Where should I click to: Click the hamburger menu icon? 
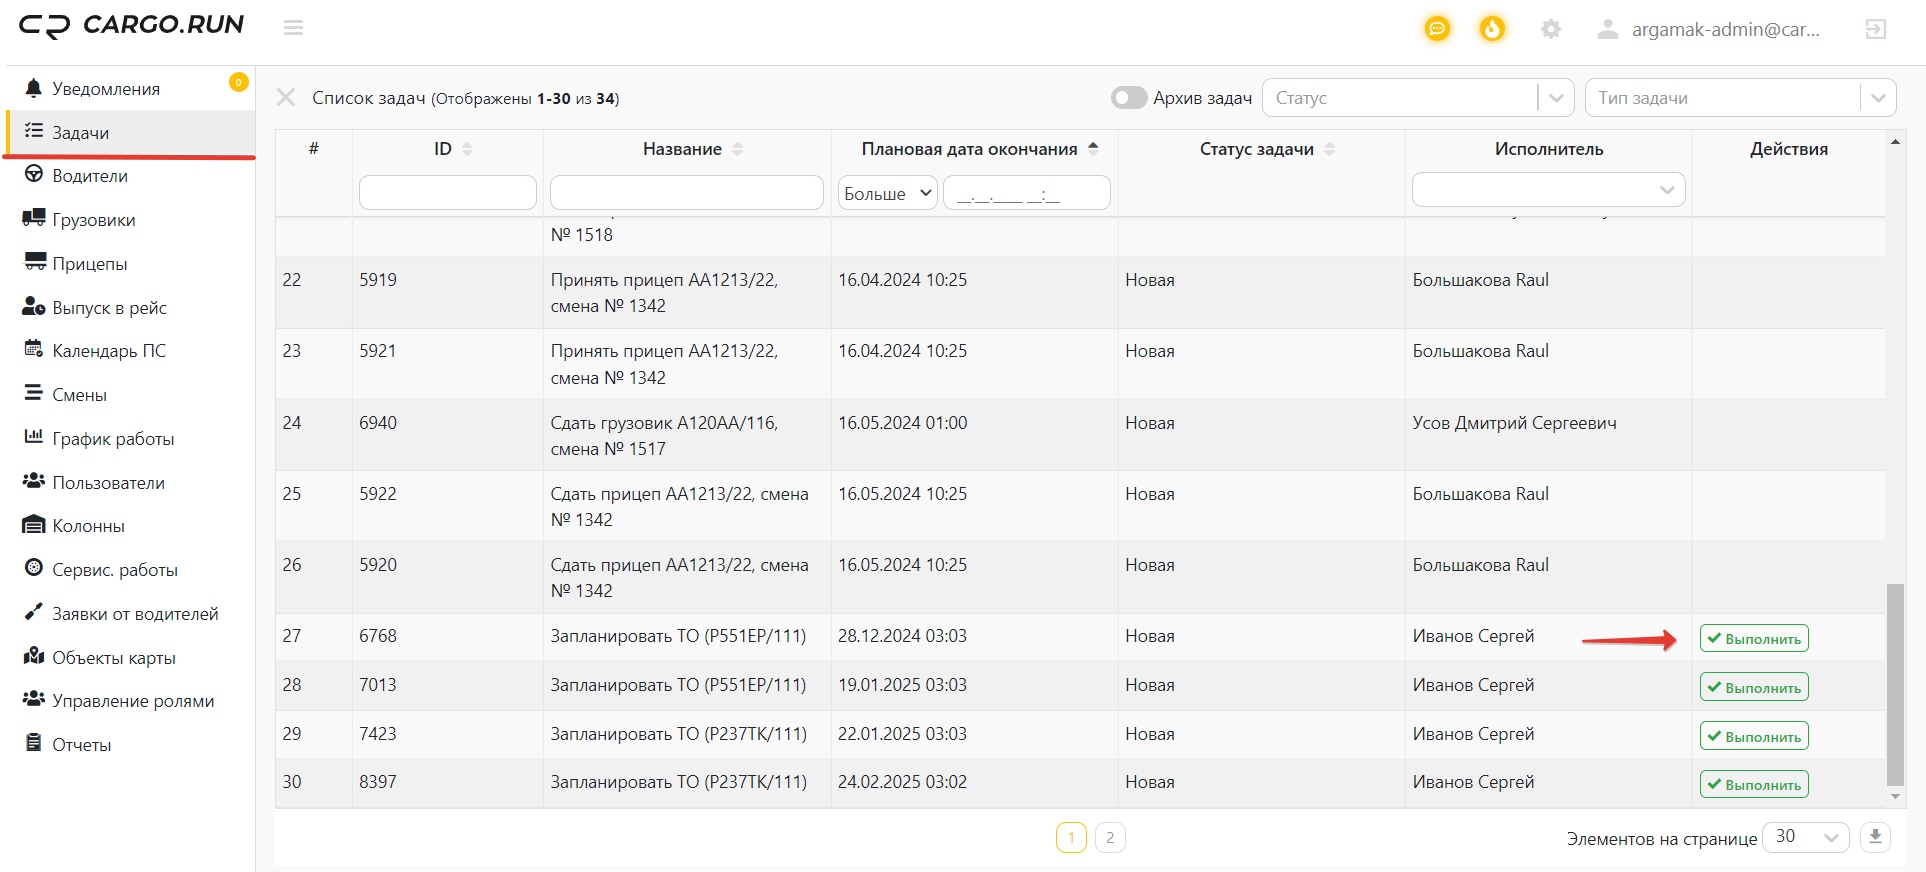[x=293, y=28]
